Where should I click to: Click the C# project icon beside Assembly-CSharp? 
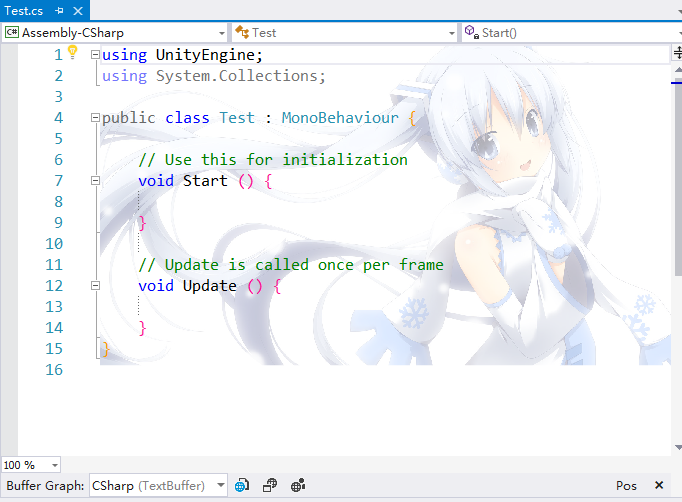(x=12, y=33)
